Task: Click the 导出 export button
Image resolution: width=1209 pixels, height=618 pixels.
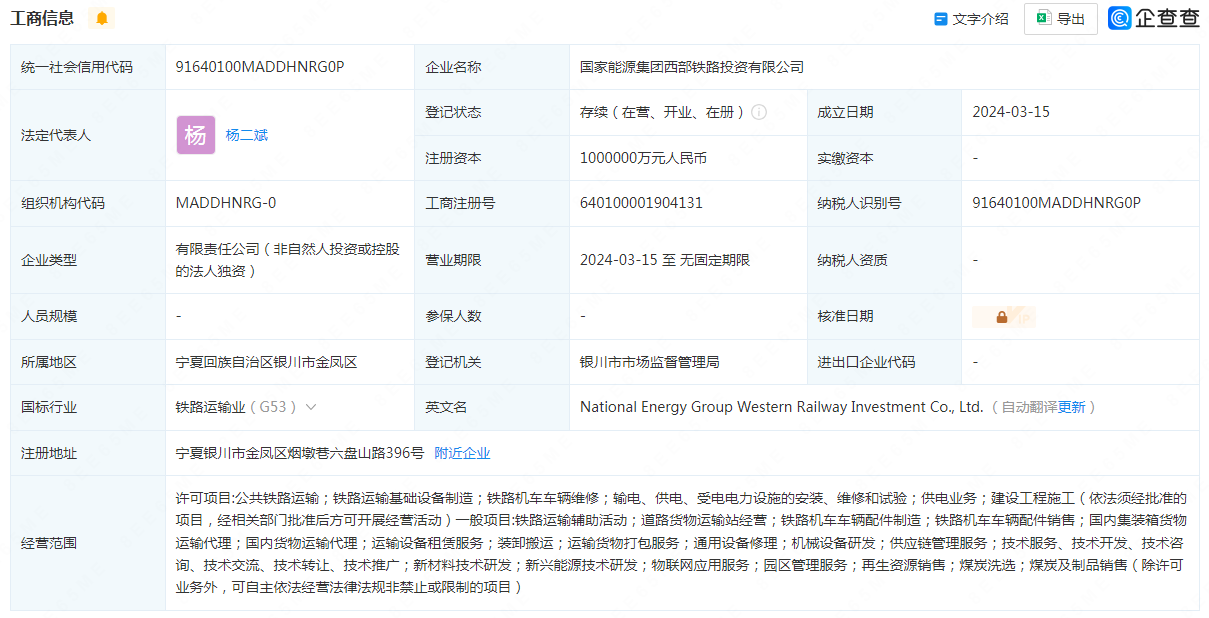Action: click(x=1060, y=19)
